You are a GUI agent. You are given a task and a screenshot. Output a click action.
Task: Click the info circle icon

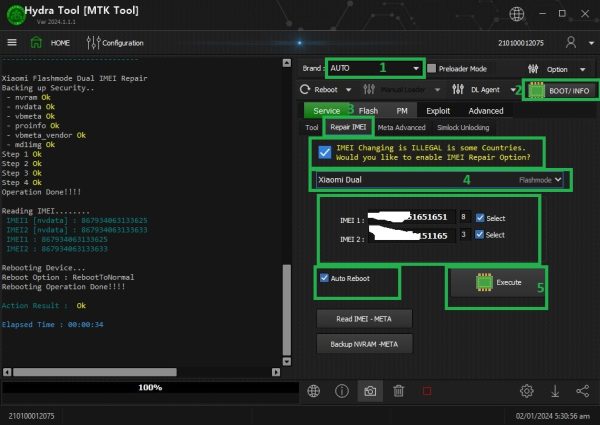[x=342, y=391]
